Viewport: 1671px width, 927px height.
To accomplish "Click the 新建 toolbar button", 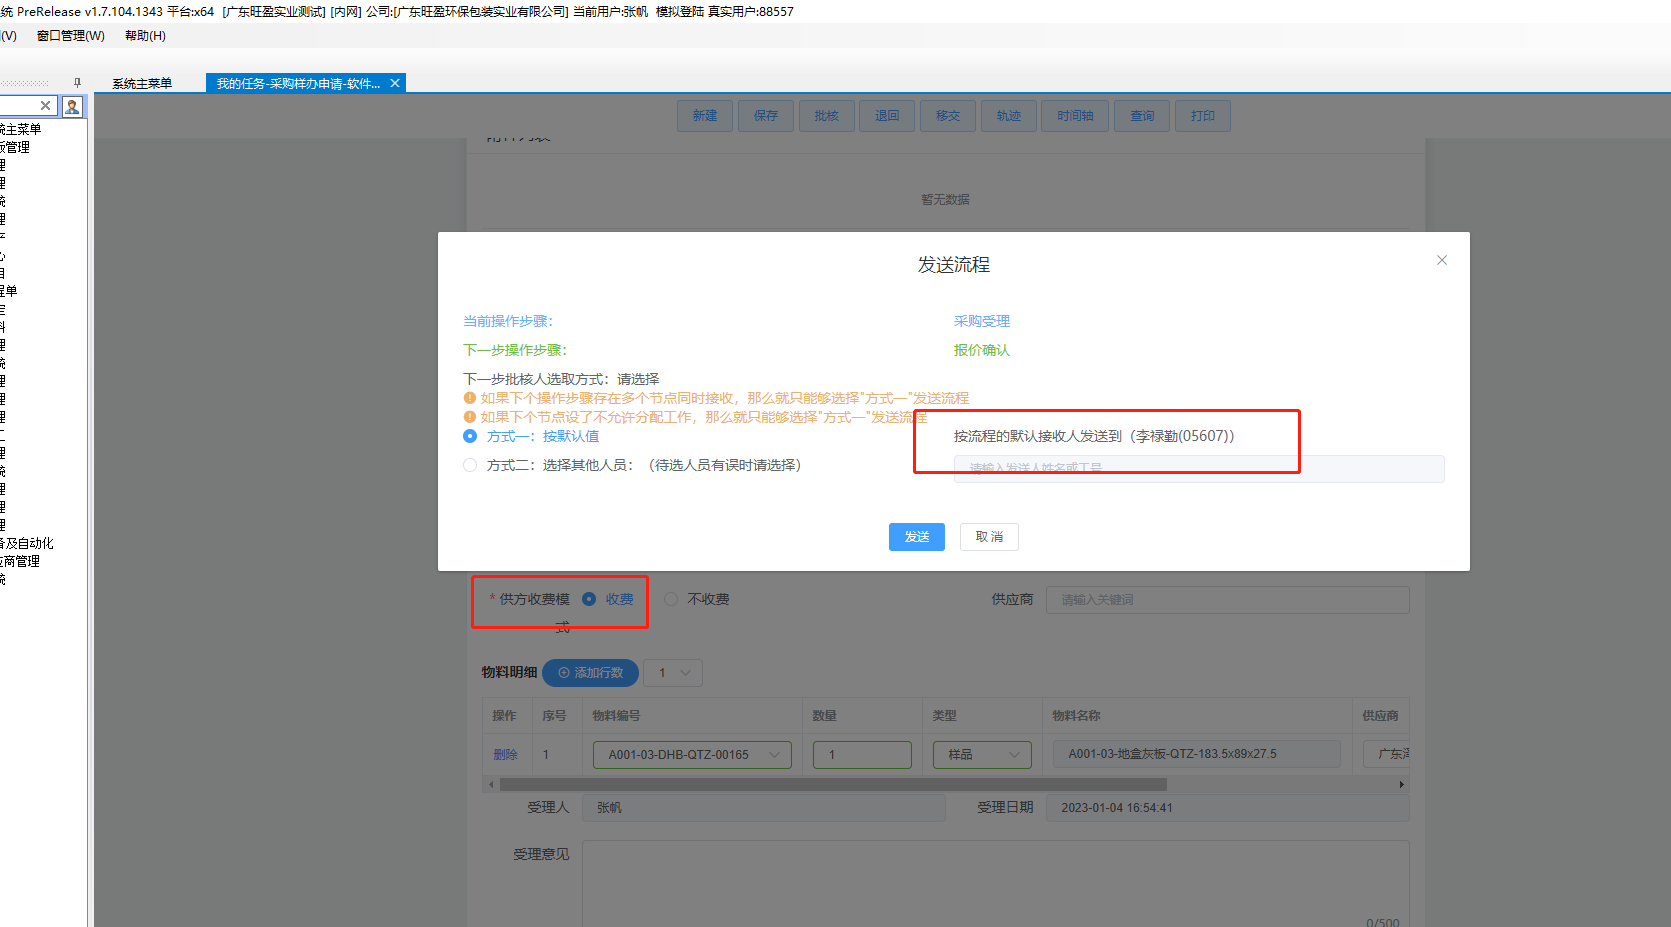I will point(705,116).
